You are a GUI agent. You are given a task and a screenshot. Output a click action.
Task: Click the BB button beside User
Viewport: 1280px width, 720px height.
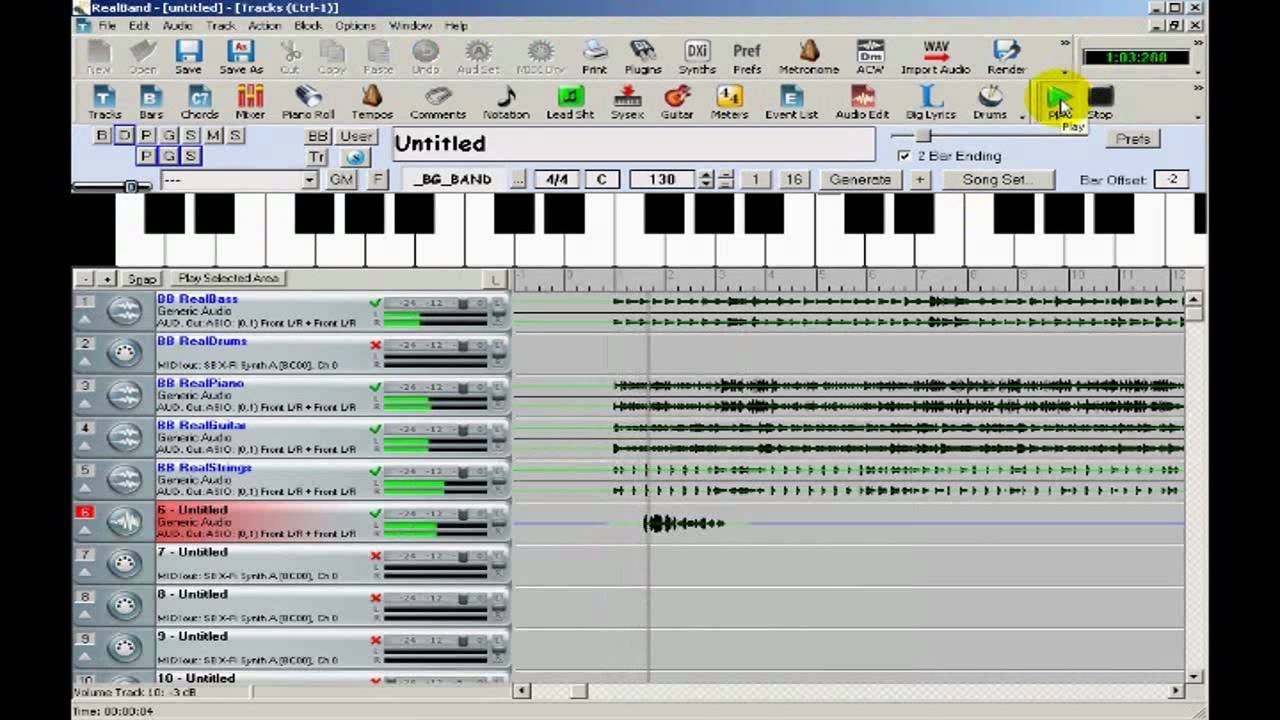pos(318,137)
